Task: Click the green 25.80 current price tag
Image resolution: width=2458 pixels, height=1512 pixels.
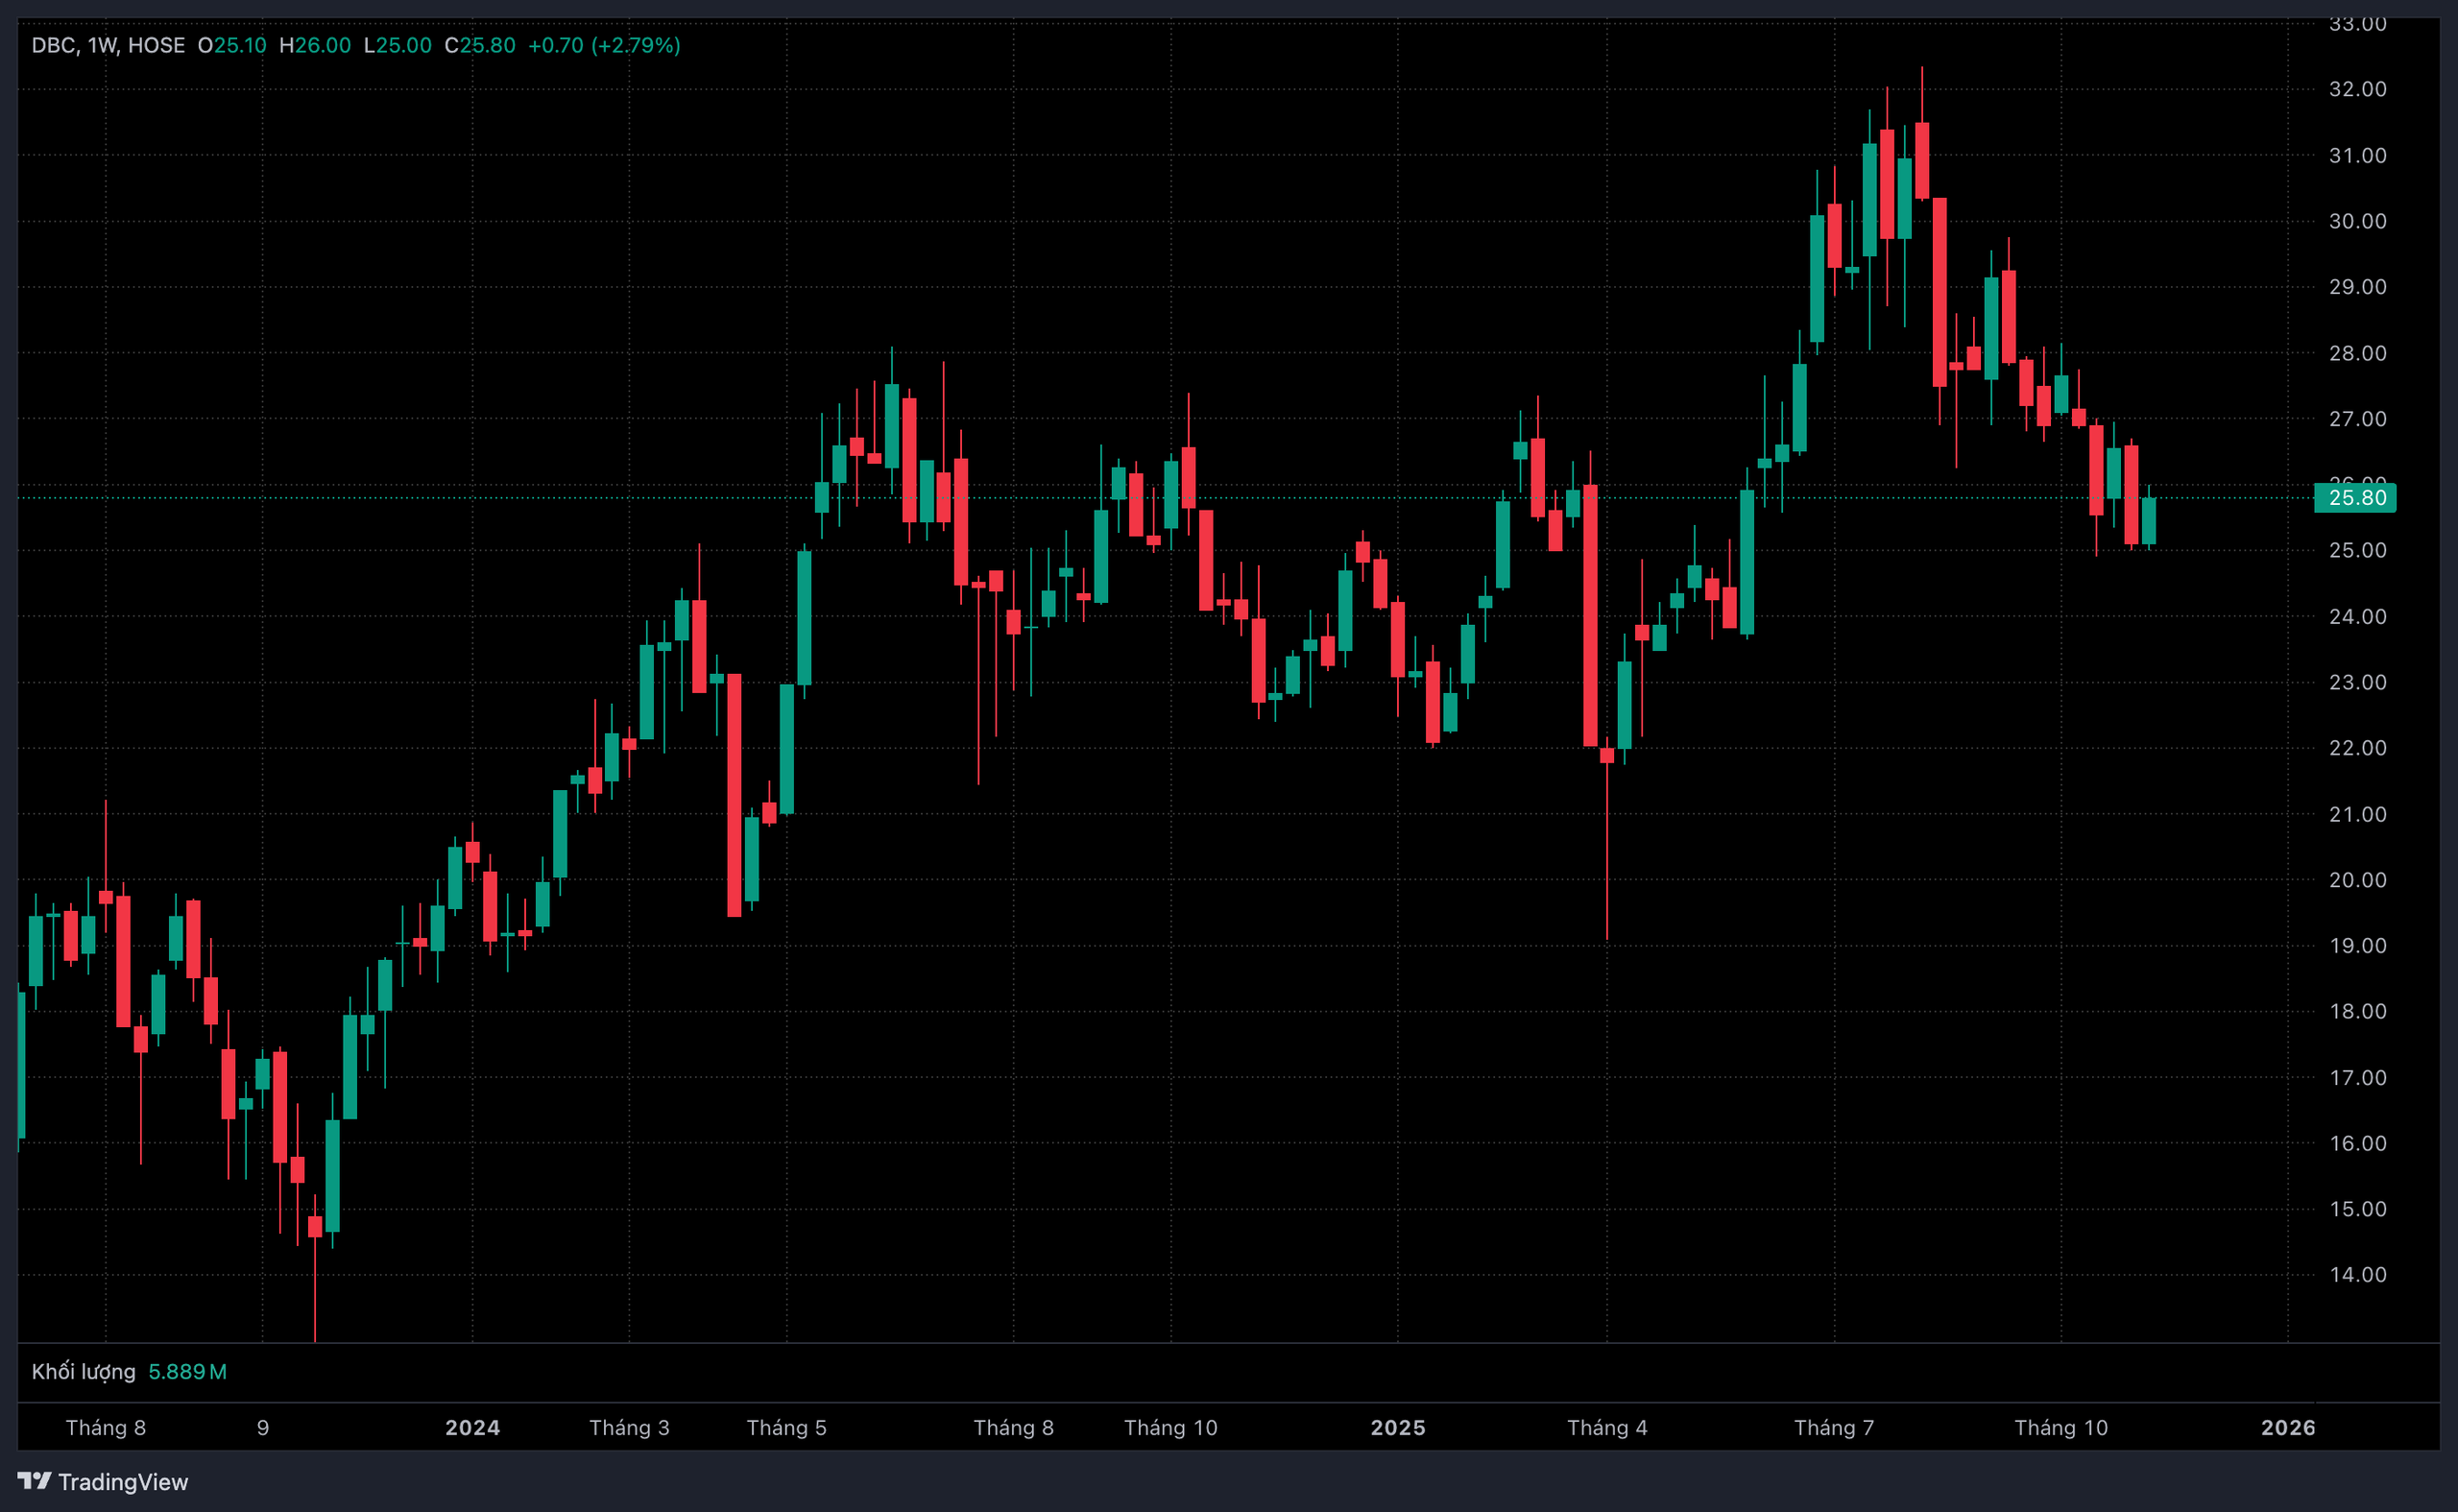Action: click(x=2355, y=498)
